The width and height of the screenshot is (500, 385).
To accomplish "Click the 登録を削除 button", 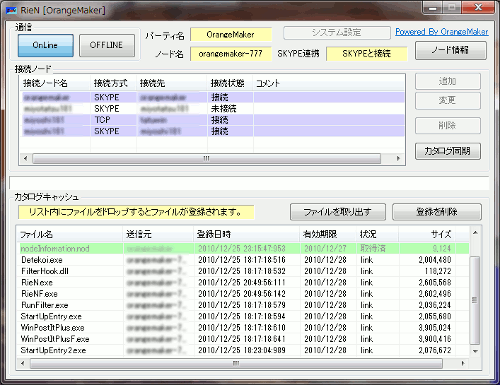I will tap(437, 212).
